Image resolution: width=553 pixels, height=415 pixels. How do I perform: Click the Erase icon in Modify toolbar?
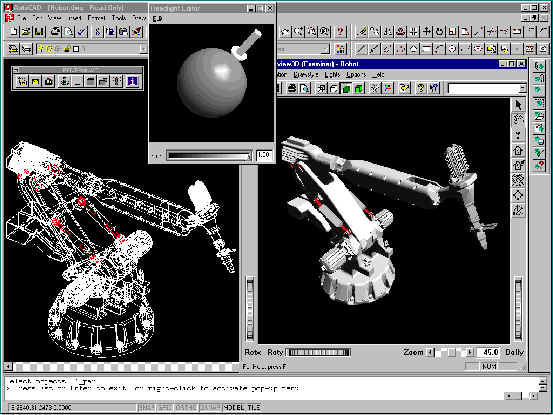(x=361, y=32)
